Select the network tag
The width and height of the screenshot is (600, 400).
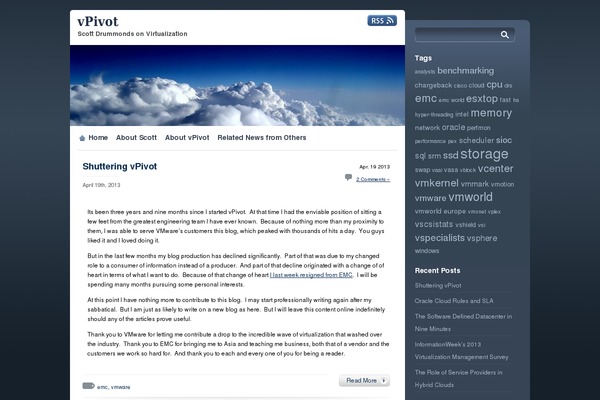(427, 128)
